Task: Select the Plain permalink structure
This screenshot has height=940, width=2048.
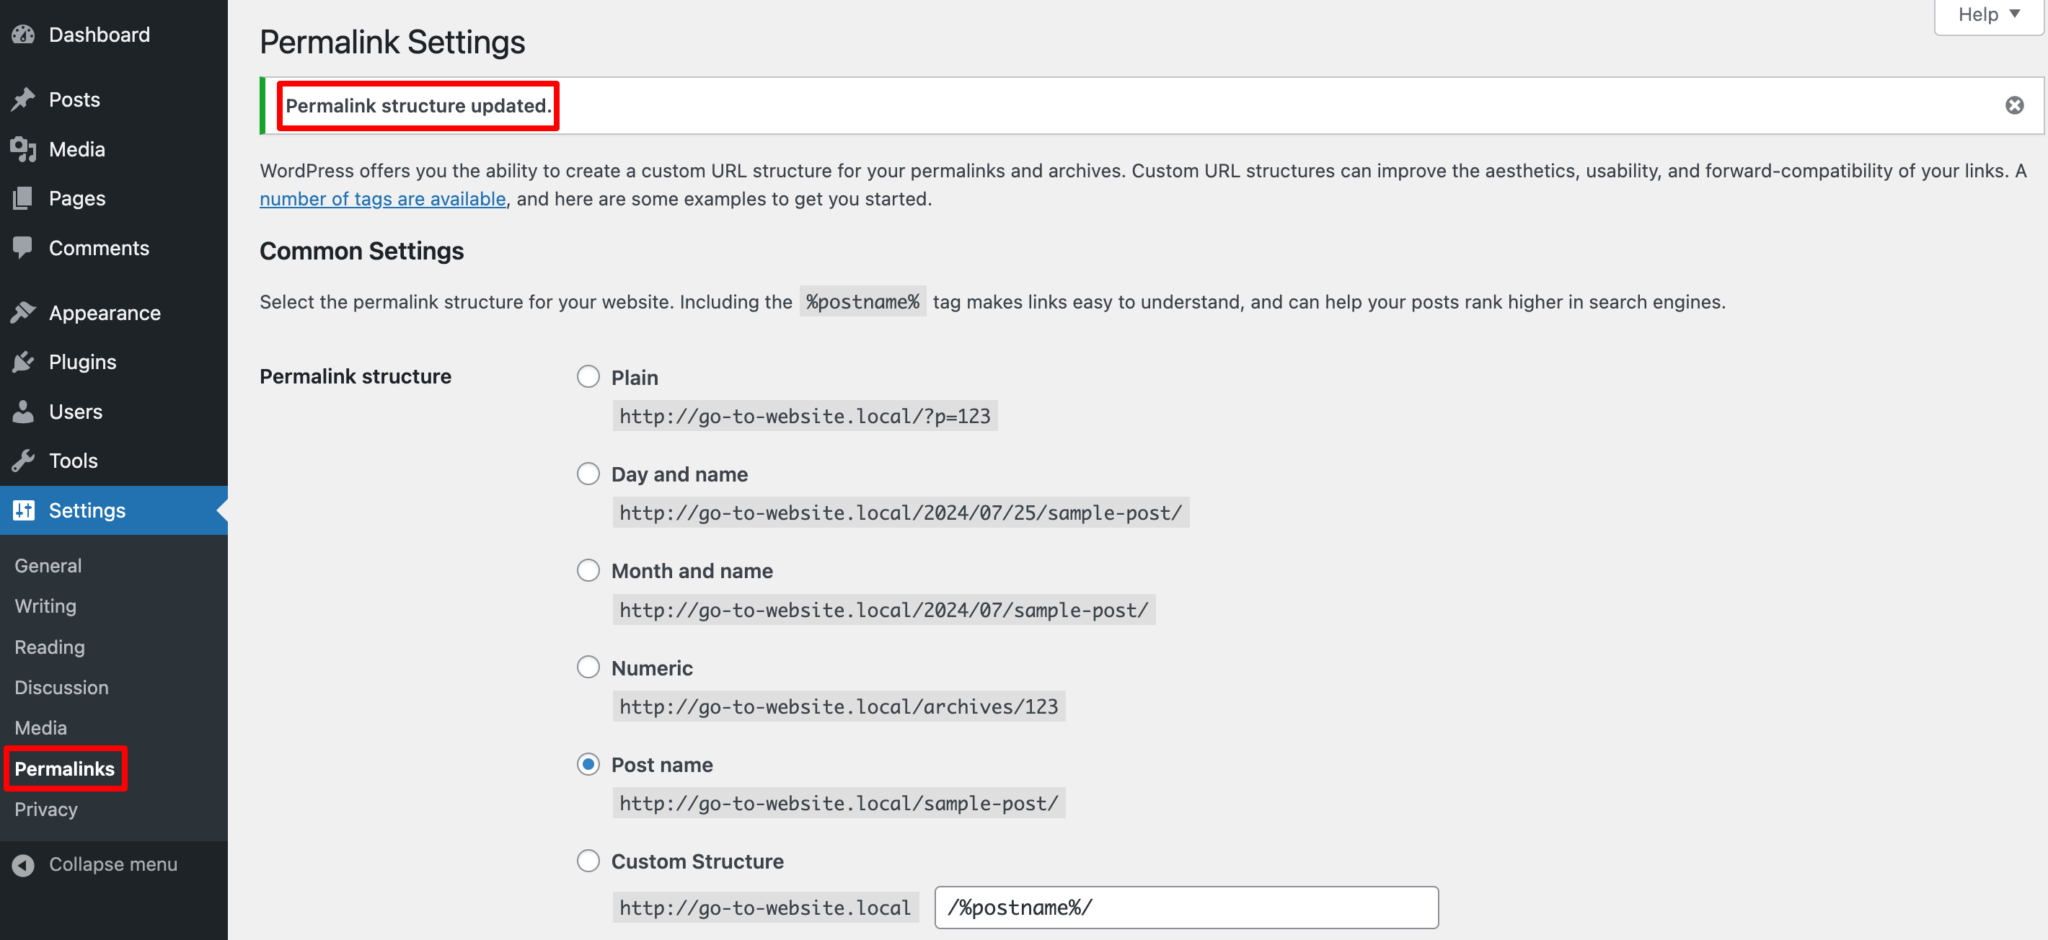Action: point(588,376)
